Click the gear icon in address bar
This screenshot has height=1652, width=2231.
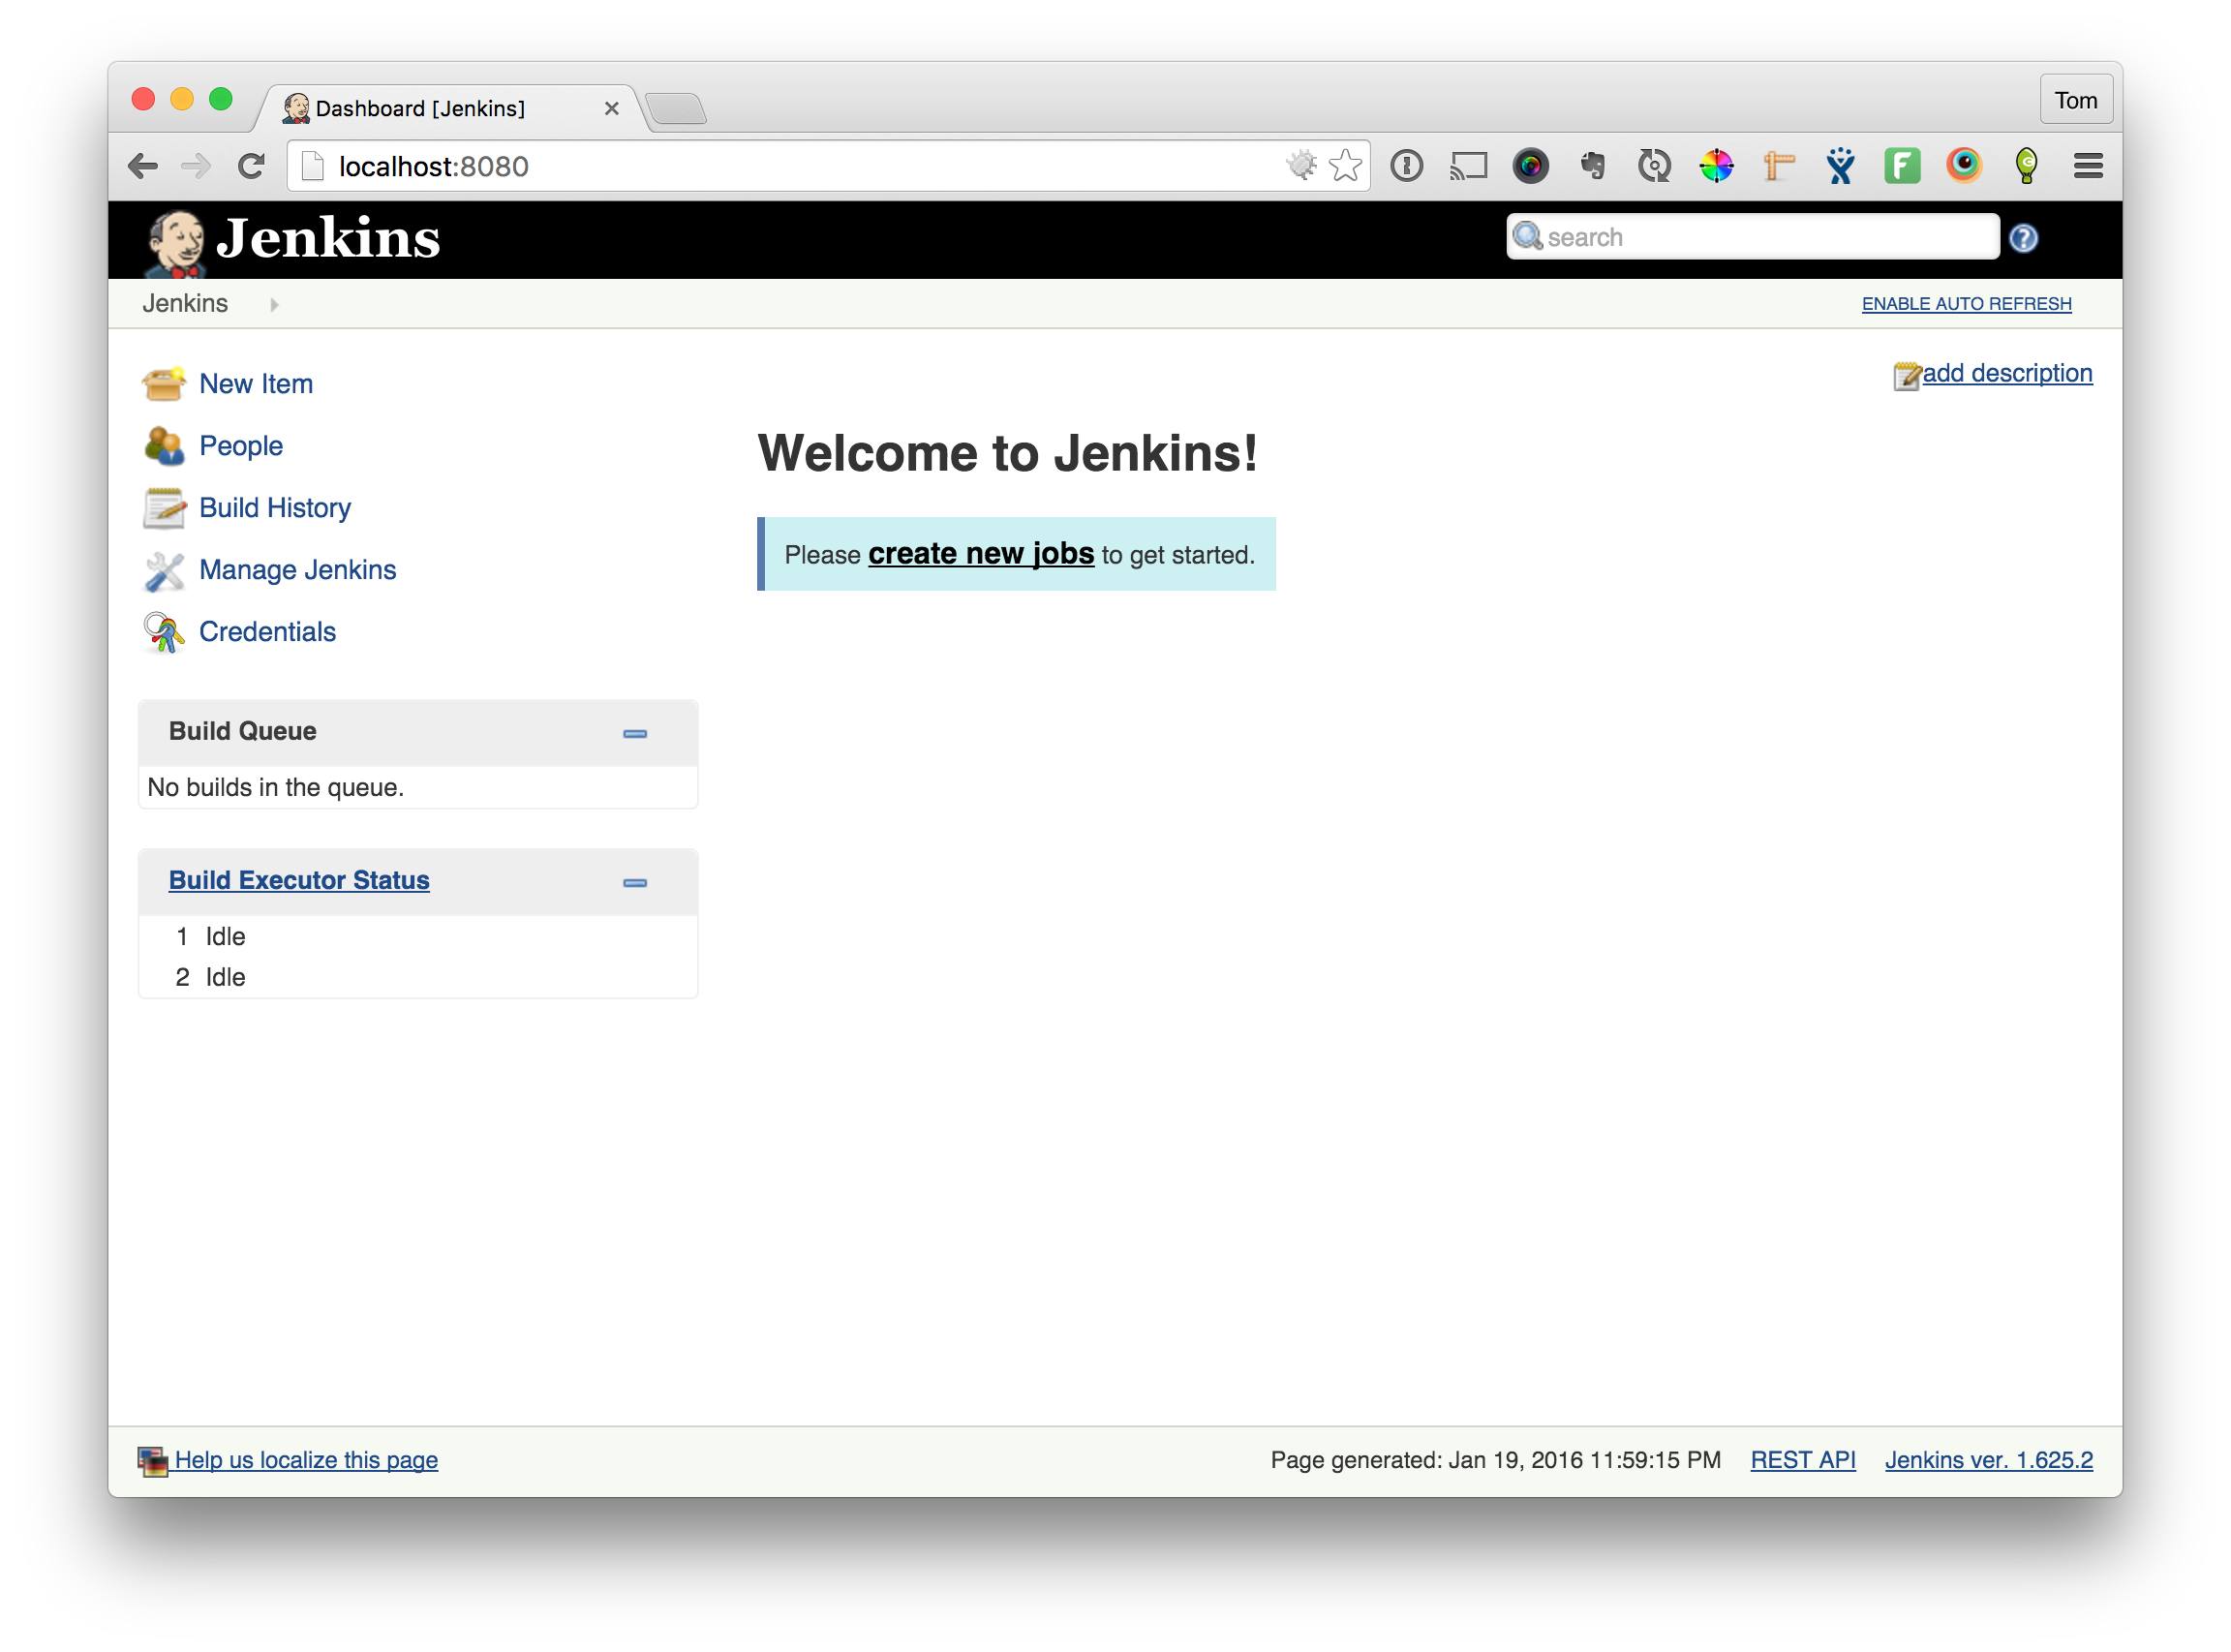coord(1301,165)
